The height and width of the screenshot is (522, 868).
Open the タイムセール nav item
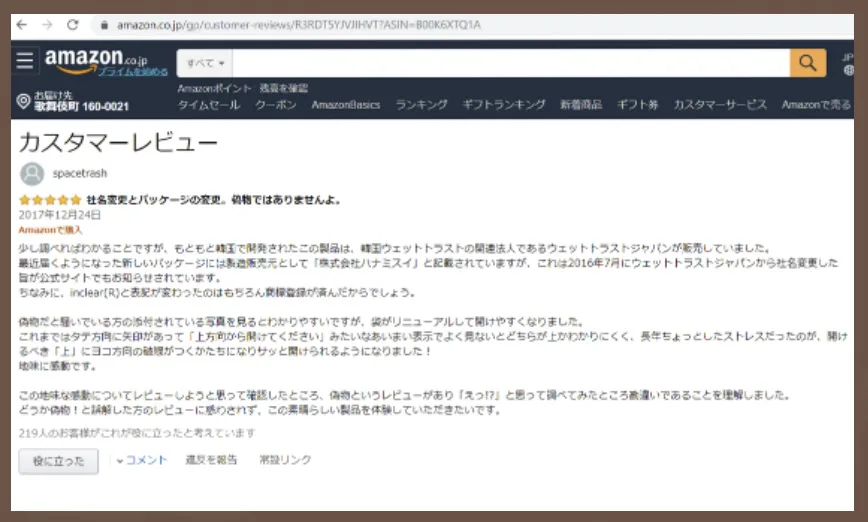pyautogui.click(x=209, y=105)
